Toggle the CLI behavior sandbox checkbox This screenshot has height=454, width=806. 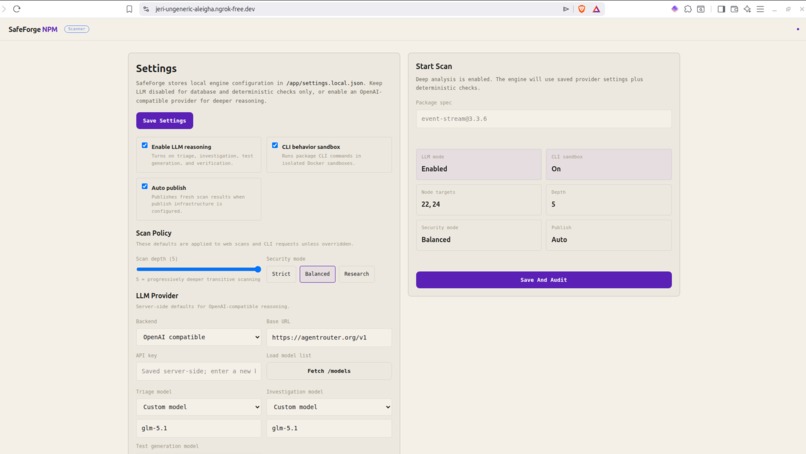tap(275, 146)
